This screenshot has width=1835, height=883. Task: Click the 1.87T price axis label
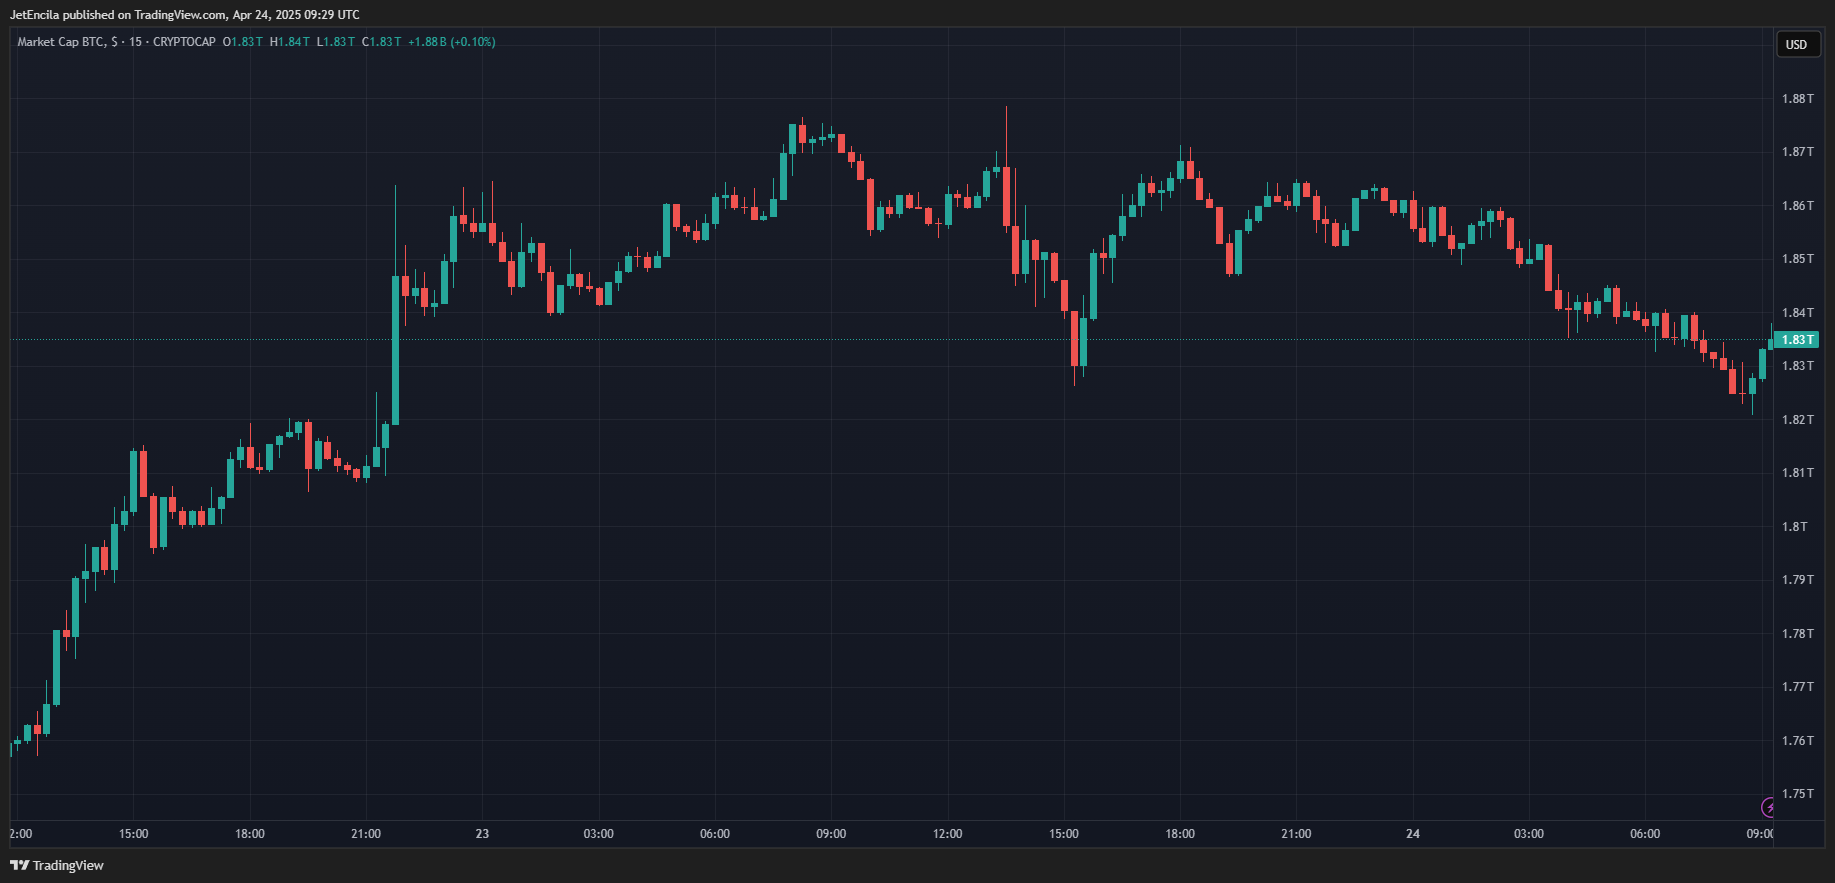pyautogui.click(x=1797, y=152)
